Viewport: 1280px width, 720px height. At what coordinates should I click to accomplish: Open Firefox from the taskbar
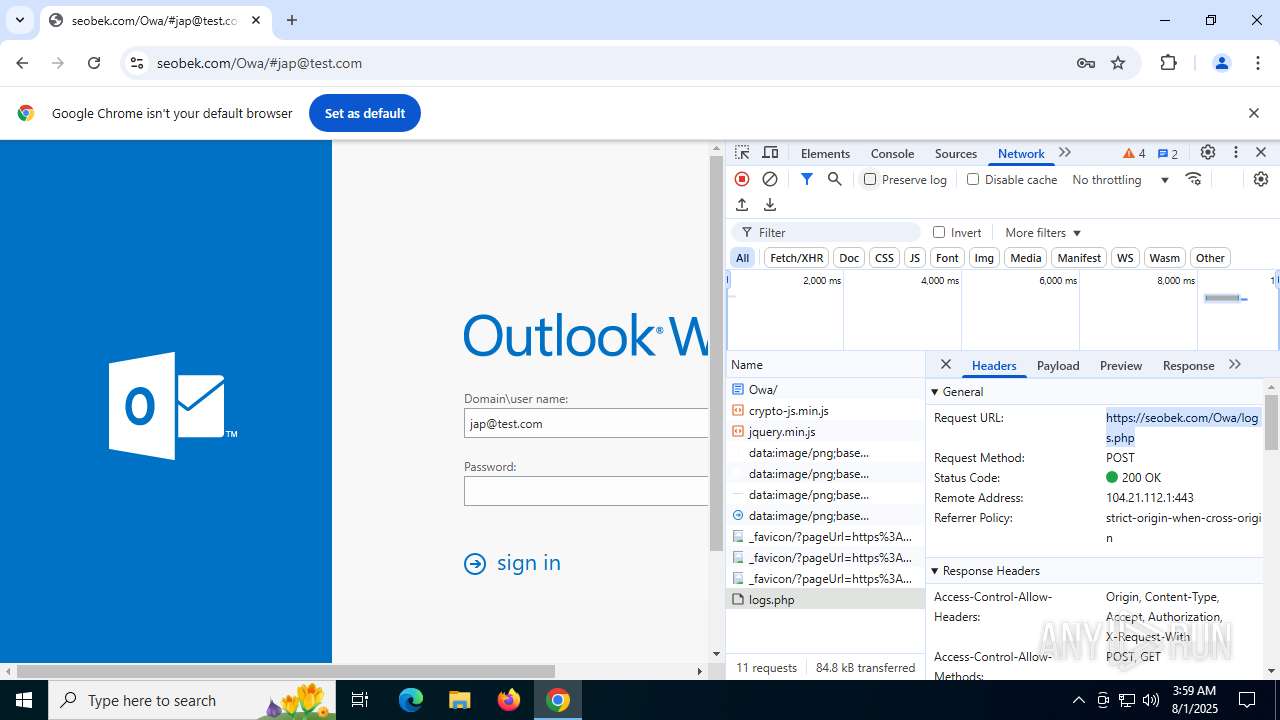(509, 700)
